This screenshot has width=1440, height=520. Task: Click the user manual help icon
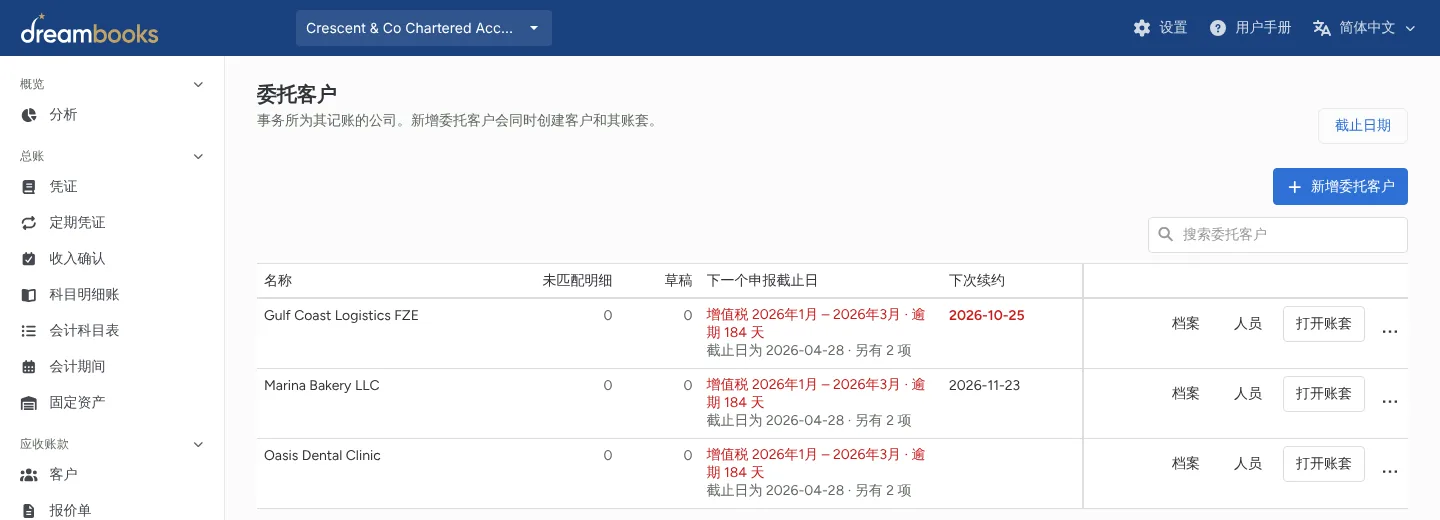point(1218,28)
